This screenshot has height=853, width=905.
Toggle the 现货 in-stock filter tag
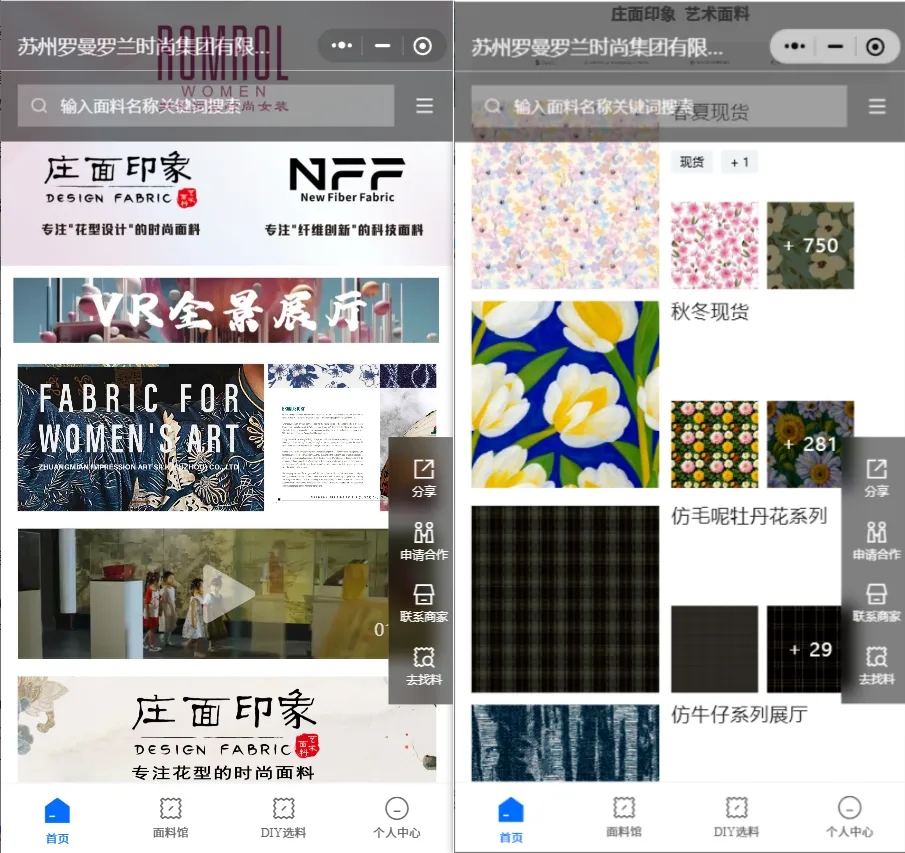pyautogui.click(x=692, y=161)
